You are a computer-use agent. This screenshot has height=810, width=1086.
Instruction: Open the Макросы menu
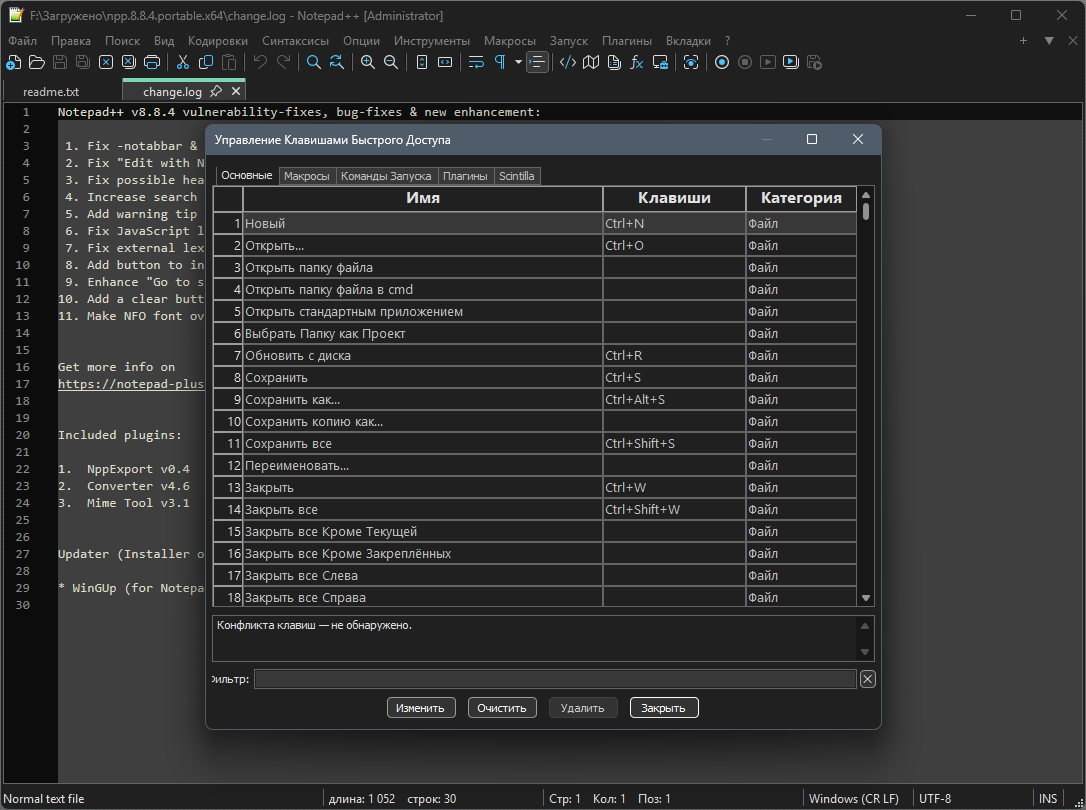tap(510, 41)
